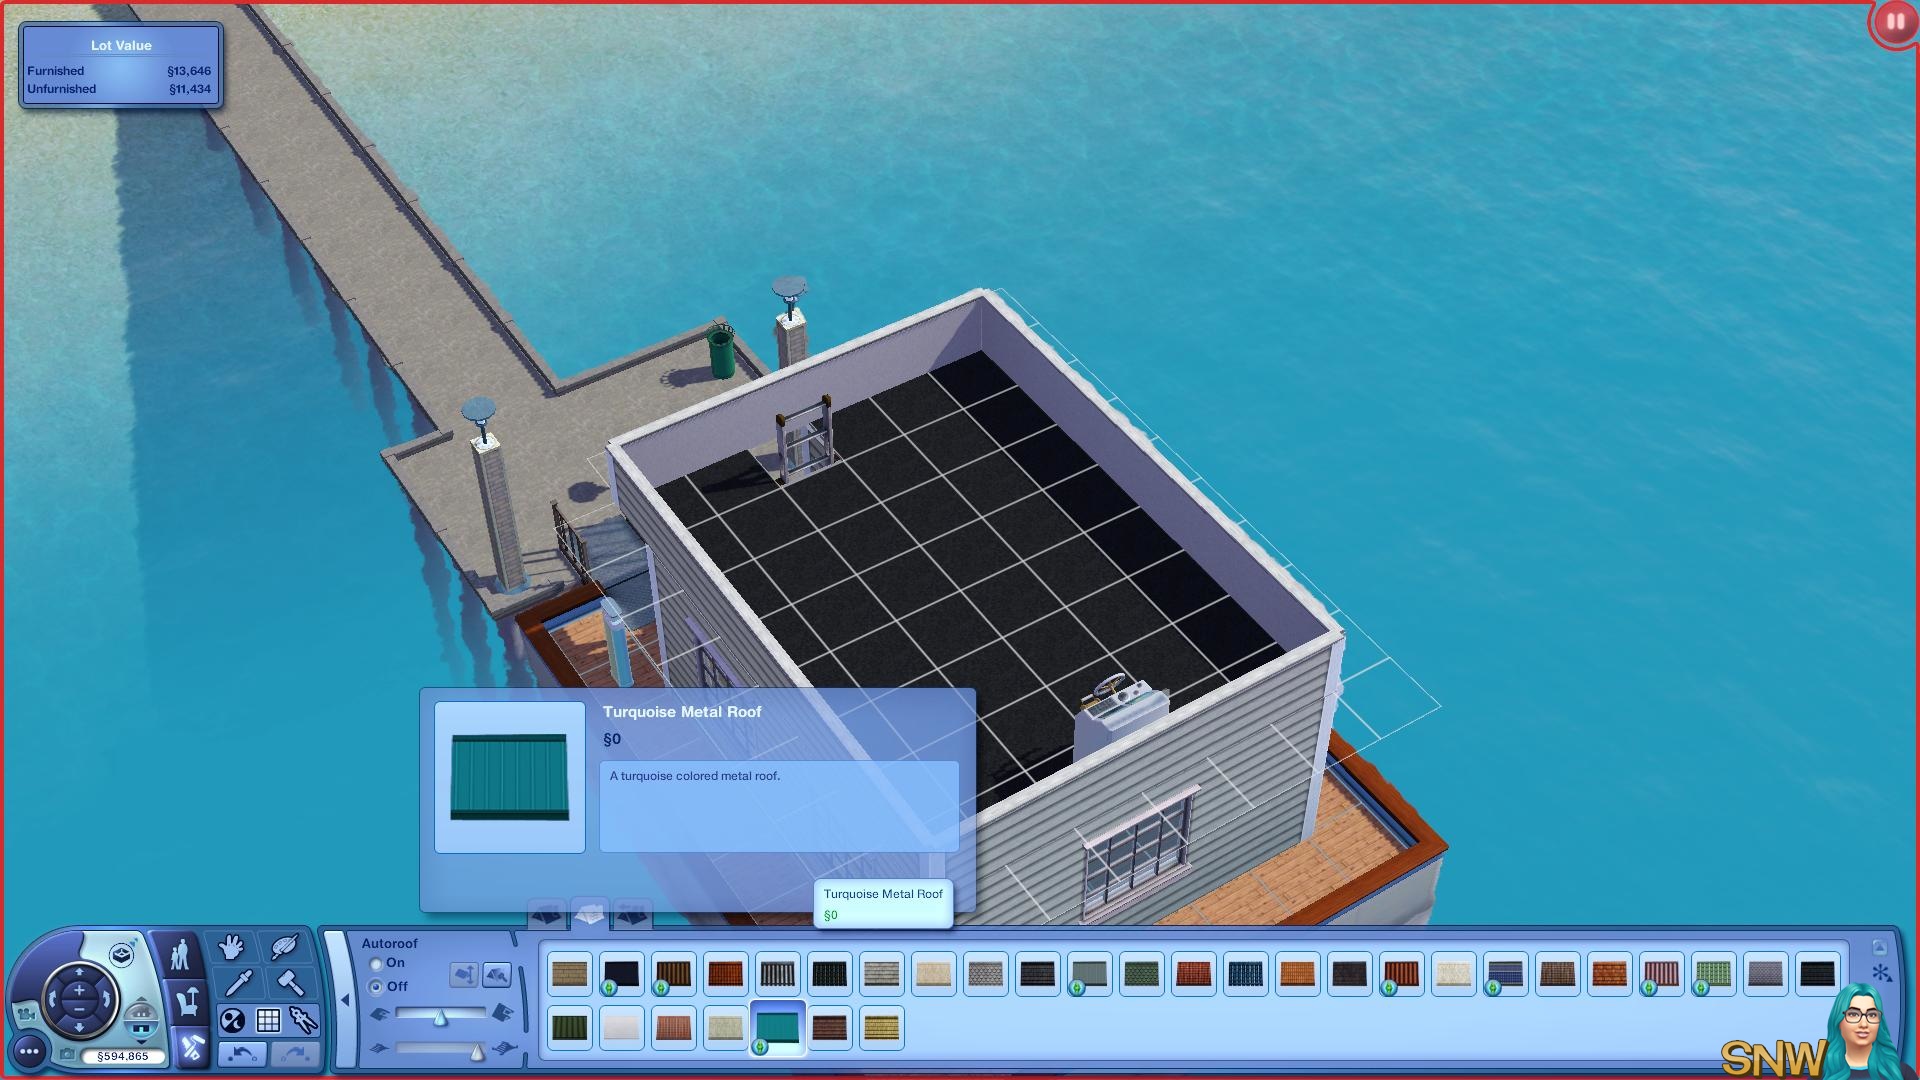This screenshot has width=1920, height=1080.
Task: Set Autoroof to Off
Action: click(376, 987)
